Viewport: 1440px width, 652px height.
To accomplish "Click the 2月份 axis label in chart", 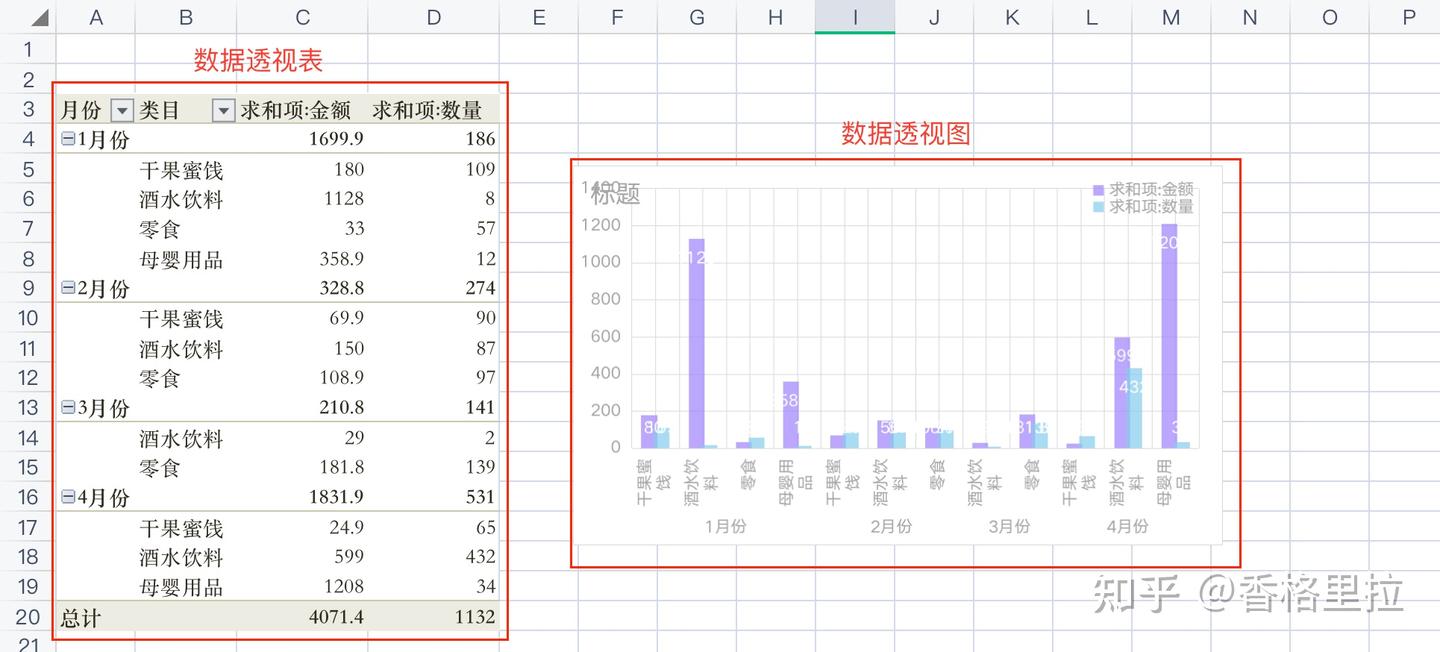I will [891, 526].
